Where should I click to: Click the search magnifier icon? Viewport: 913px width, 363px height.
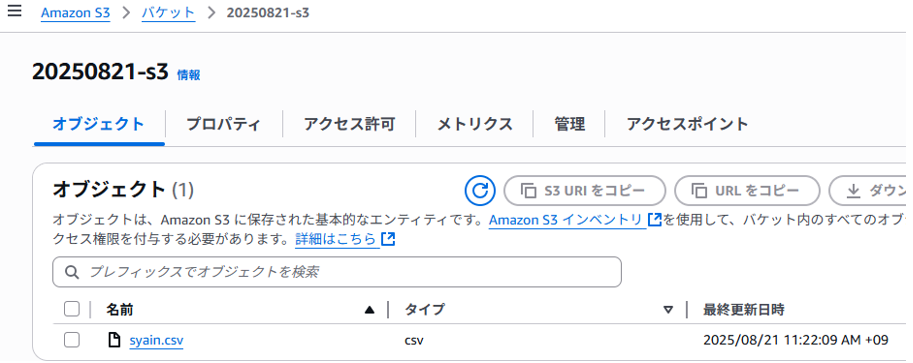72,272
